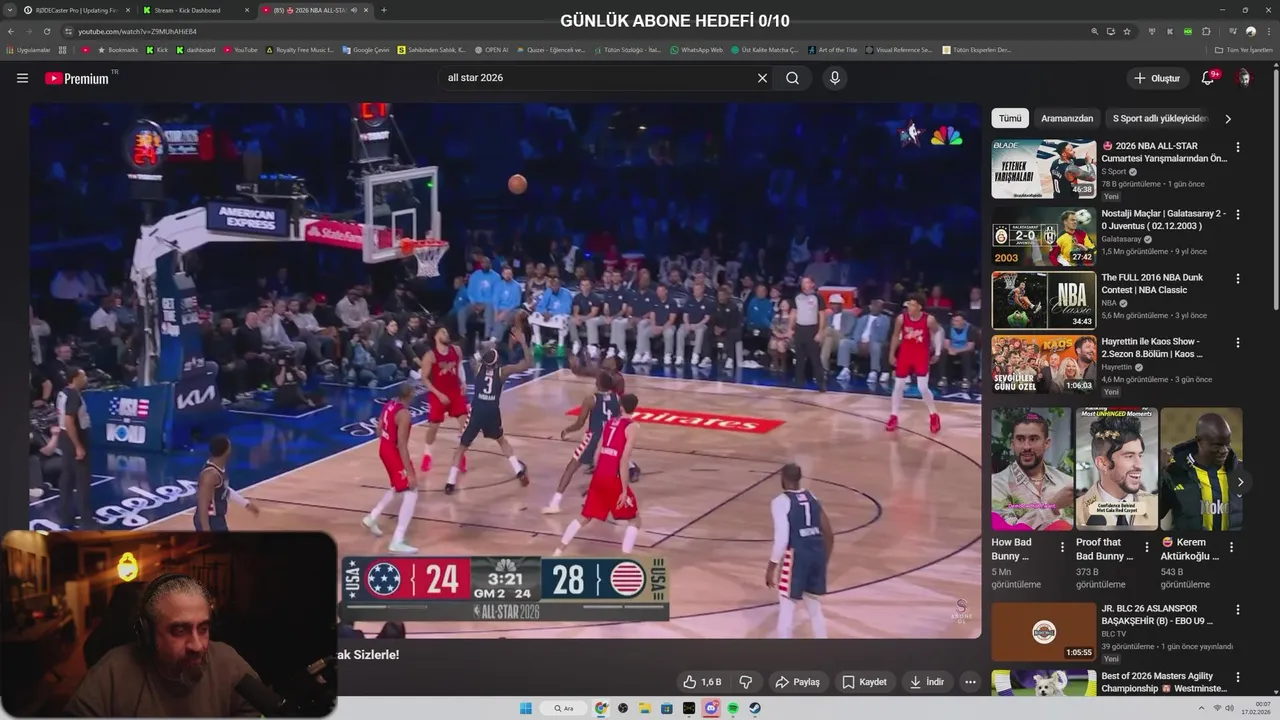Screen dimensions: 1280x720
Task: Open Discord from the taskbar
Action: 711,708
